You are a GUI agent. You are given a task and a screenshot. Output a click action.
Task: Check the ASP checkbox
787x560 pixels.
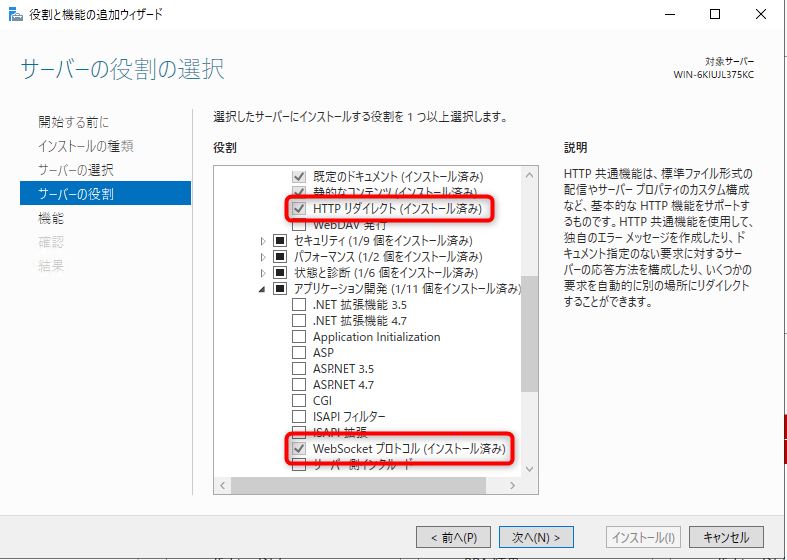click(298, 353)
